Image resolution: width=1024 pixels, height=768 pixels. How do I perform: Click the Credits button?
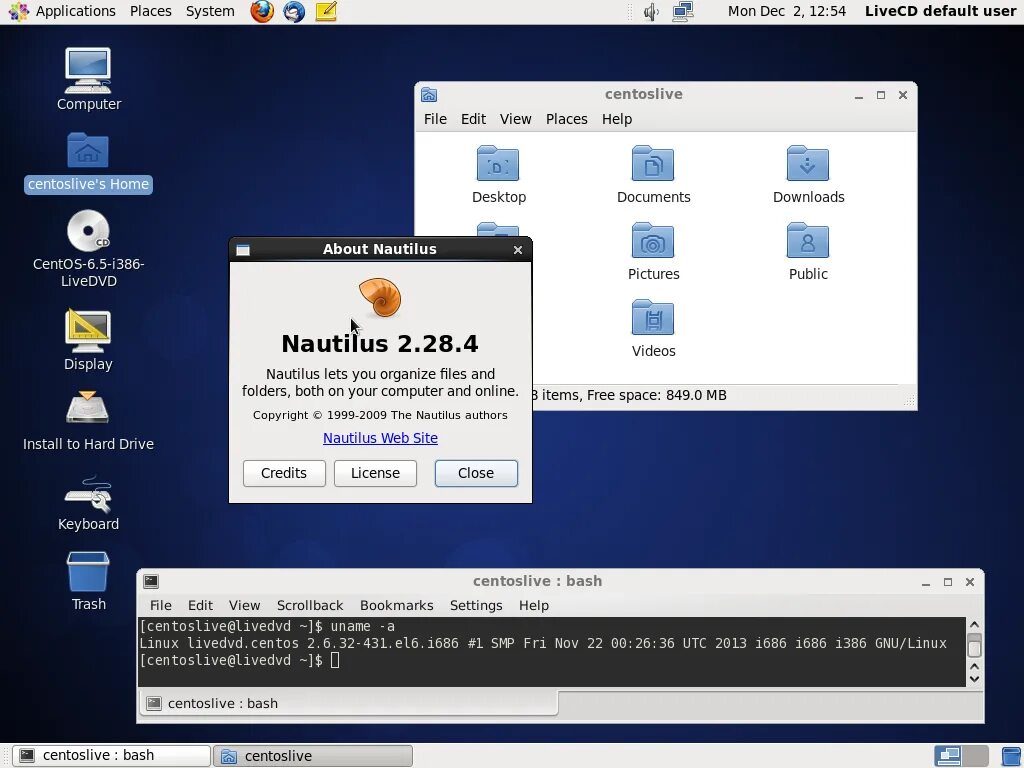[283, 473]
